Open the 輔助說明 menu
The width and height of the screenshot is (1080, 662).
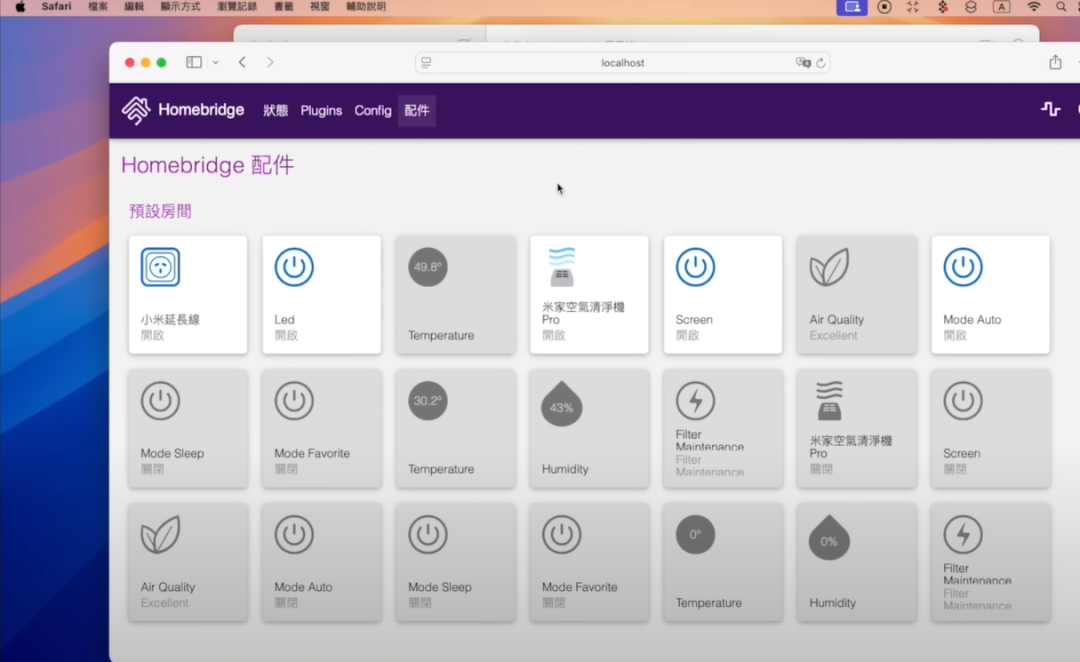366,7
